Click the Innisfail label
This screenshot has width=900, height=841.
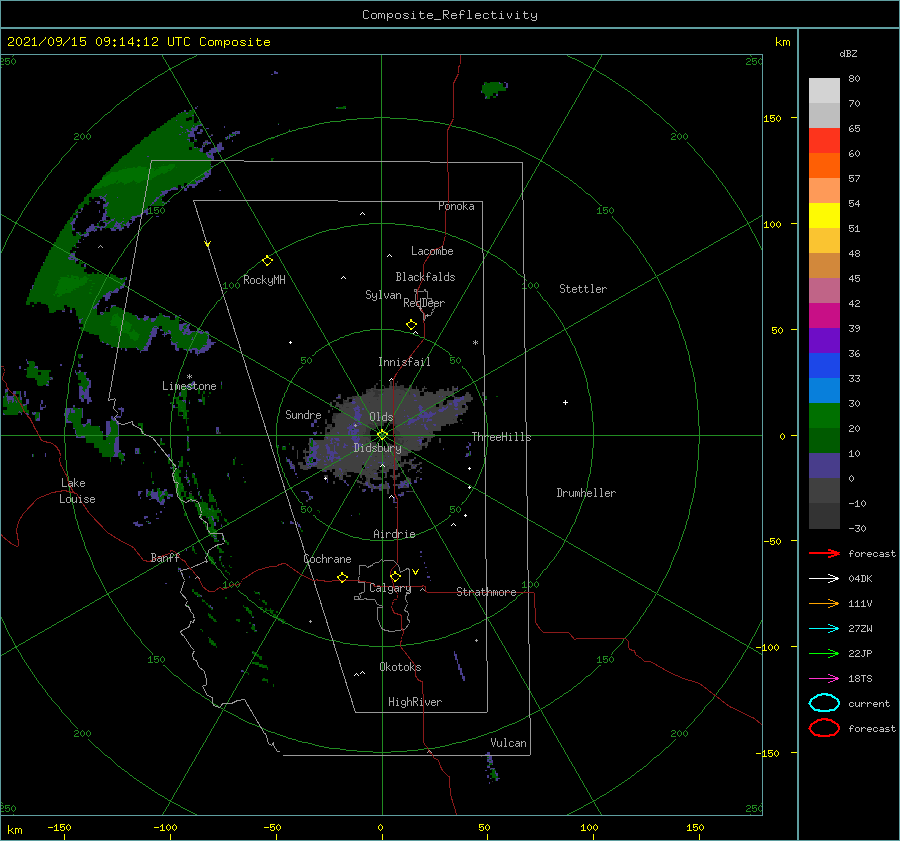(404, 362)
